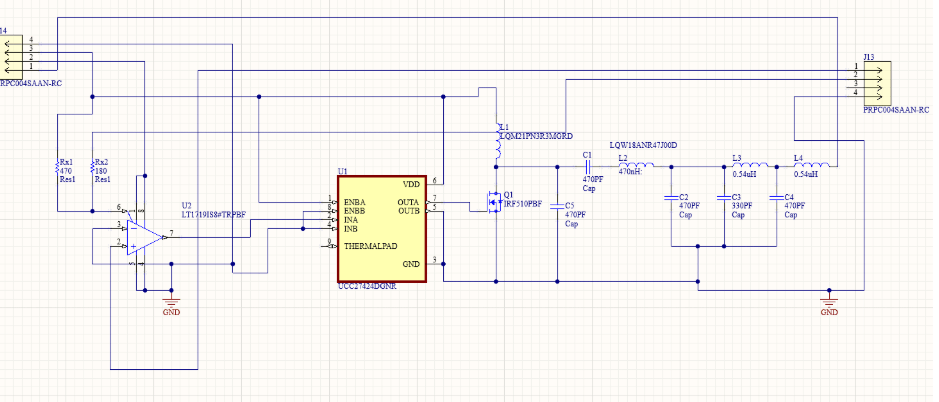Click the PRPC004SAAN-RC label under J13
939x402 pixels.
click(x=896, y=110)
